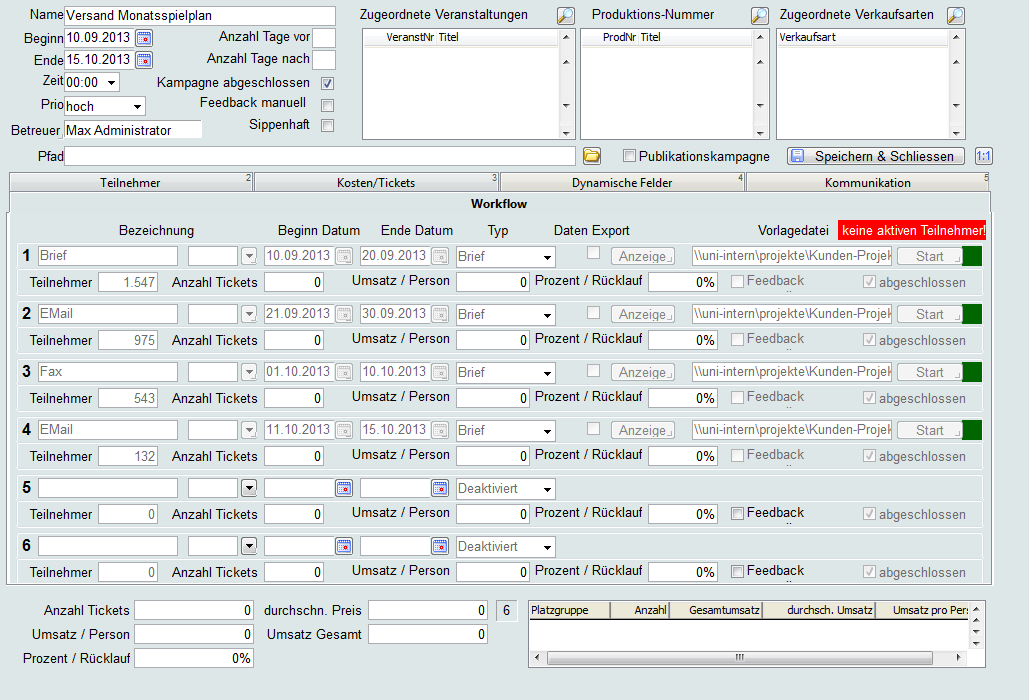
Task: Click Bezeichnung field in workflow row 5
Action: (108, 488)
